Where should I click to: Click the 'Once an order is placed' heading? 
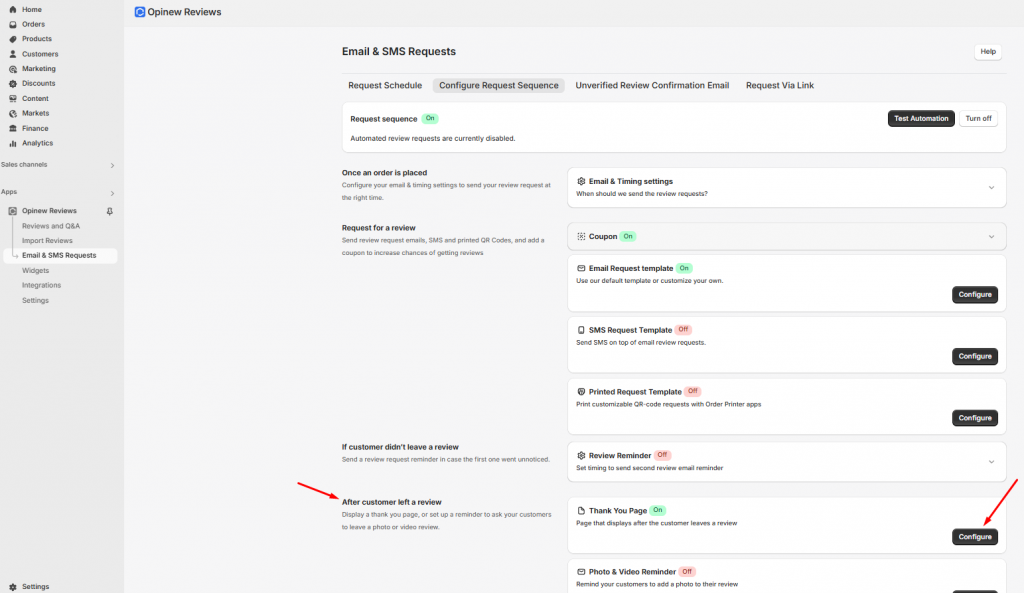click(384, 173)
